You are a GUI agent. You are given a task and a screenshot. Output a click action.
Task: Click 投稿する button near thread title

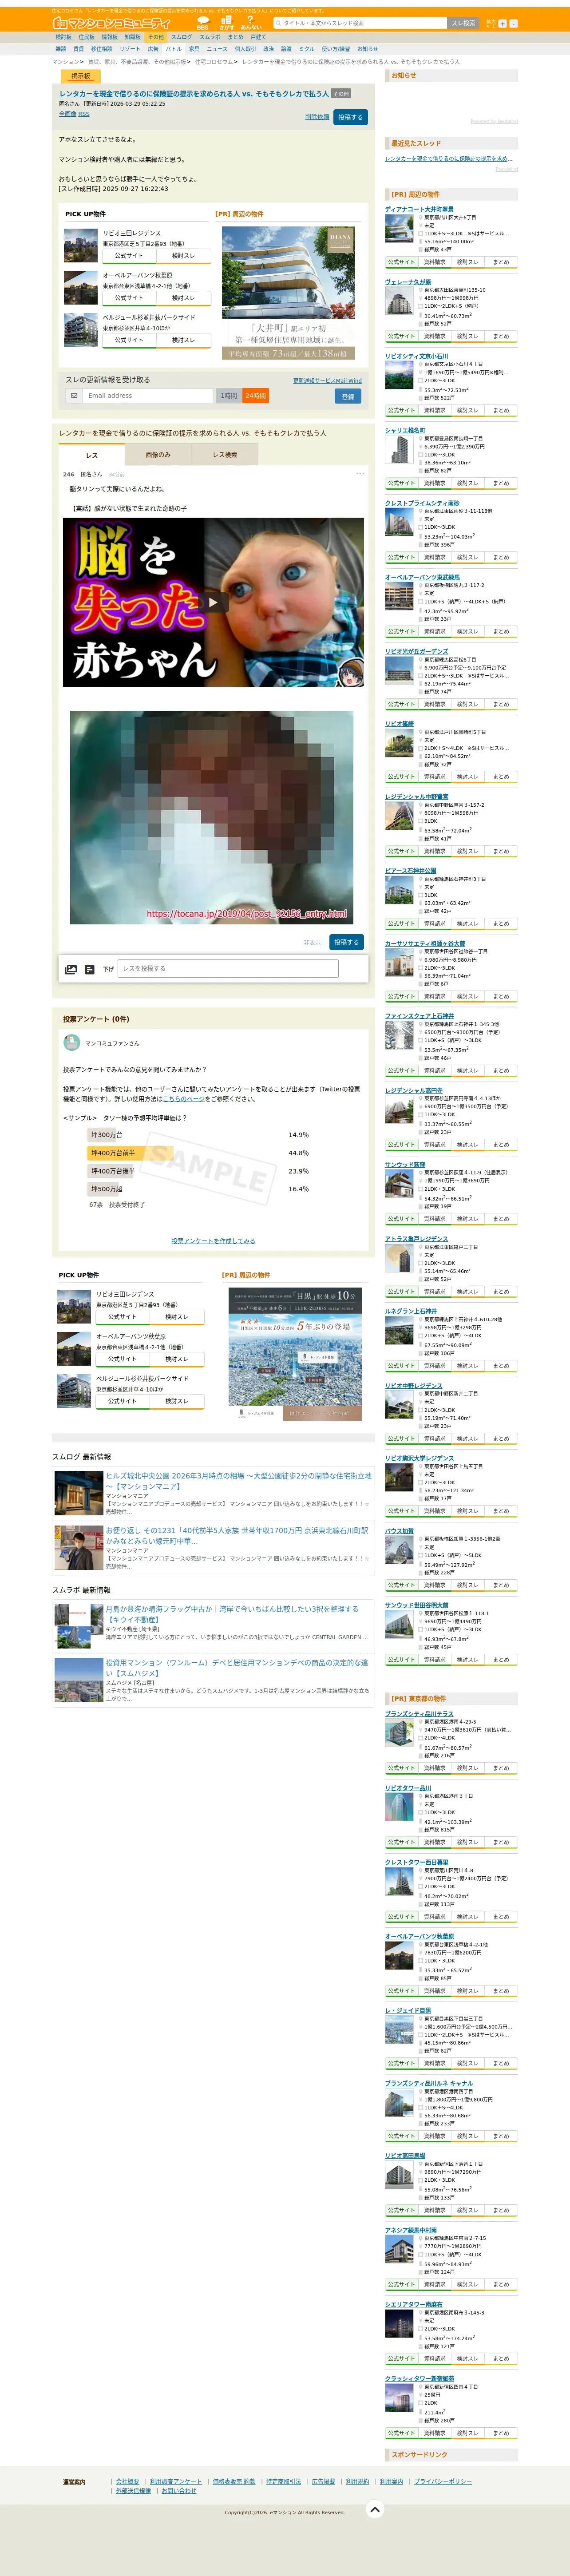click(350, 117)
